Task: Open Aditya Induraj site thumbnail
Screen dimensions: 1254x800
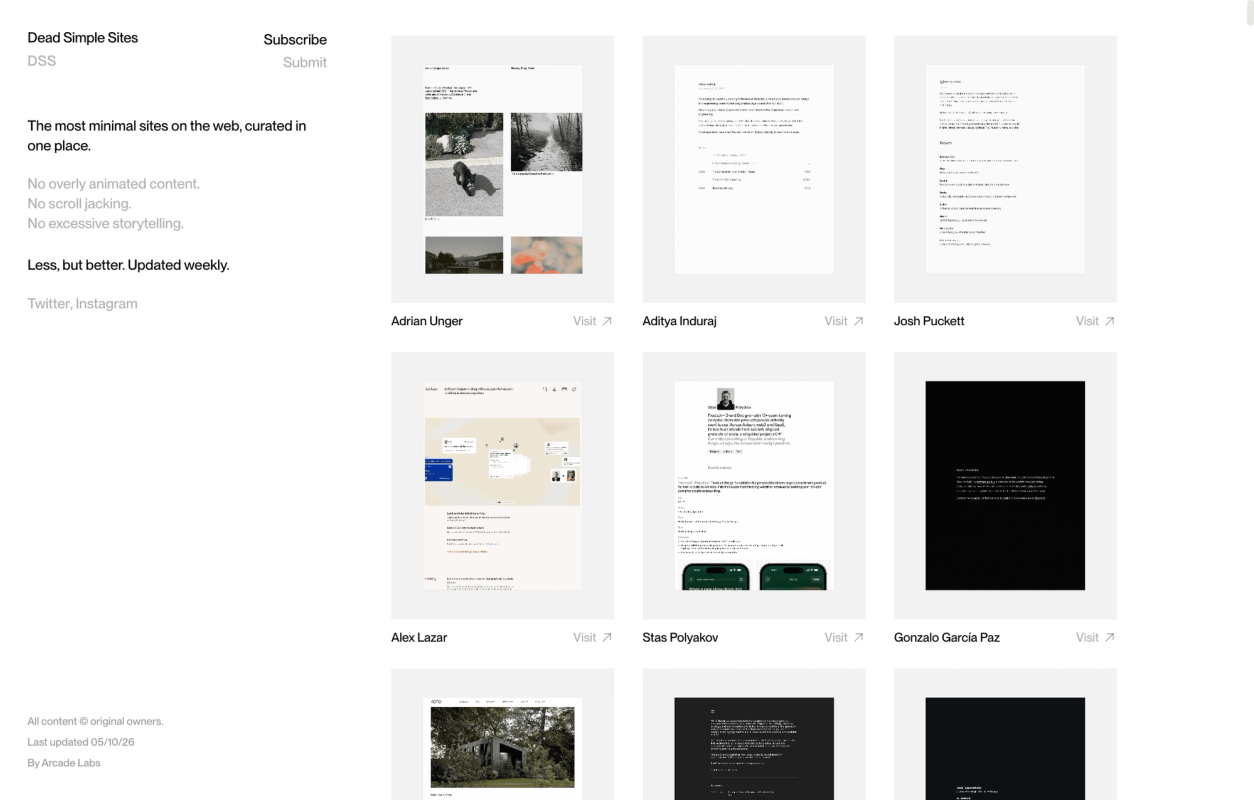Action: click(754, 169)
